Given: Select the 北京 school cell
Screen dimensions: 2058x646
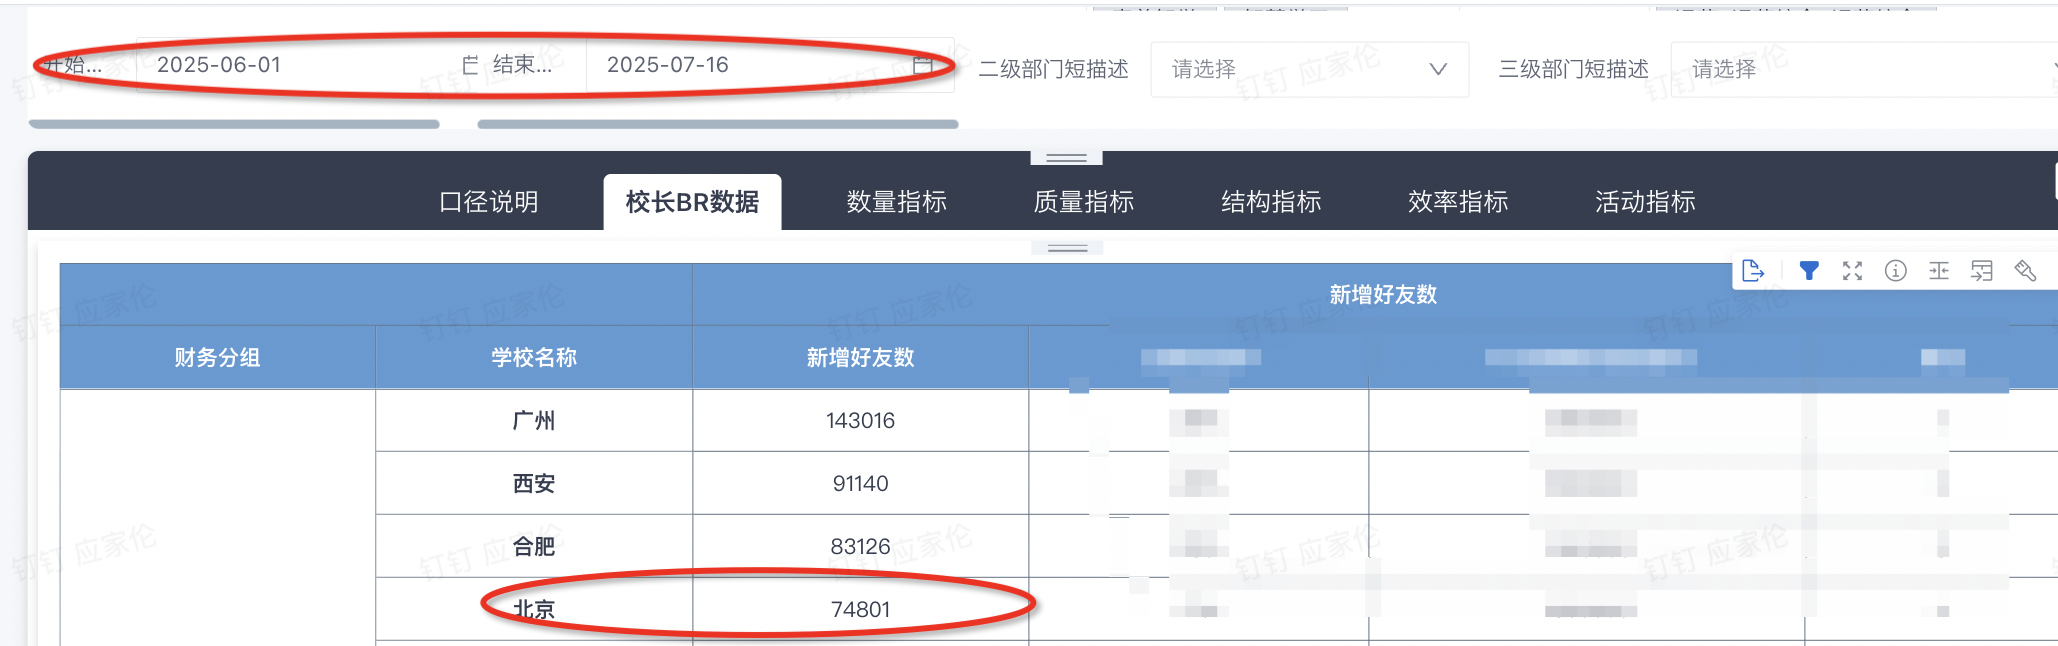Looking at the screenshot, I should (x=534, y=610).
